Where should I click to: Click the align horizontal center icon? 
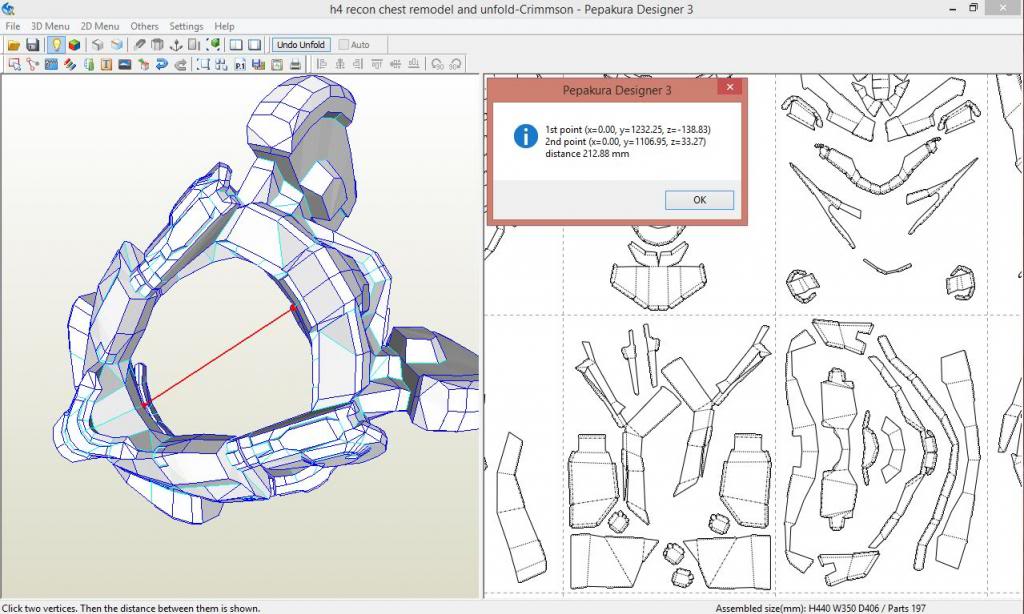340,64
